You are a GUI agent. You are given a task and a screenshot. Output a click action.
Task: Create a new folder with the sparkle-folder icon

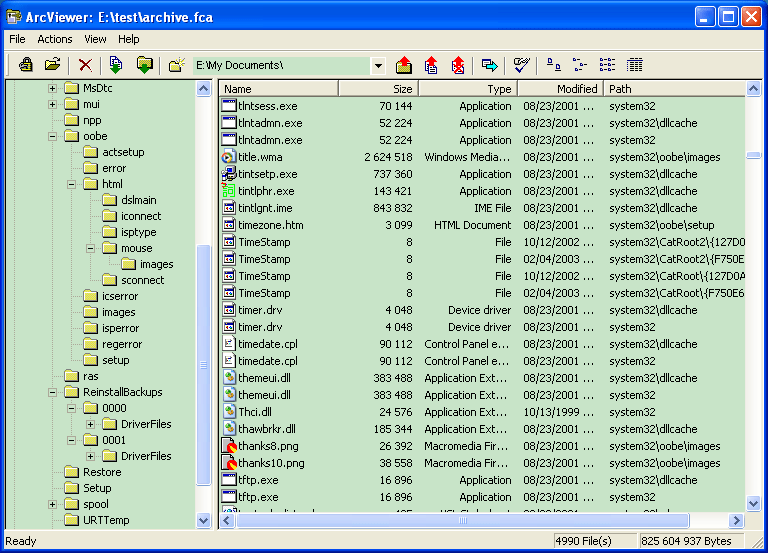point(176,65)
